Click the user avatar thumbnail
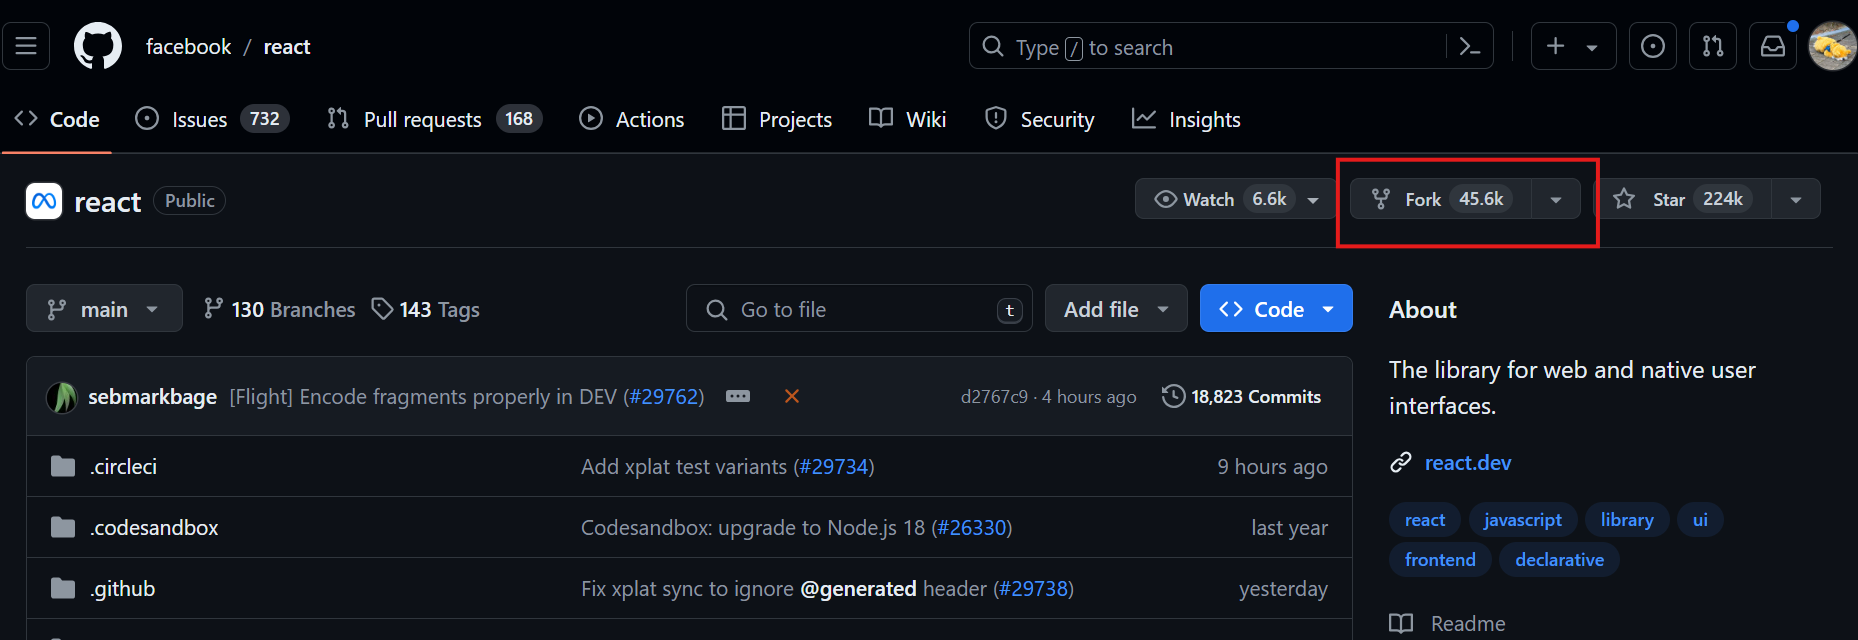Screen dimensions: 1858x640 click(x=1832, y=46)
